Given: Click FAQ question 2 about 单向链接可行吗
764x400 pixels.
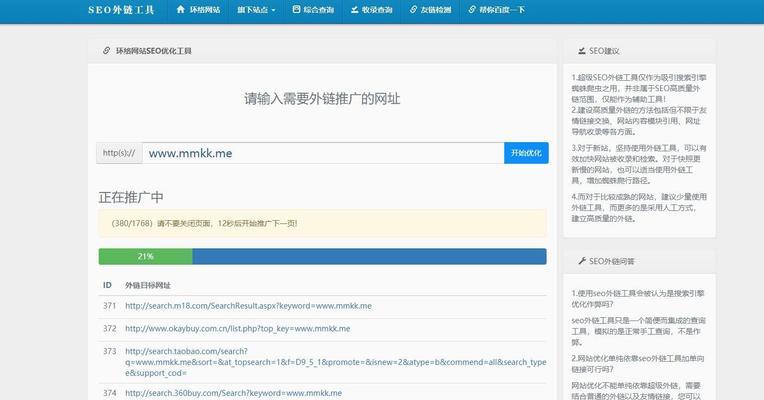Looking at the screenshot, I should coord(638,364).
